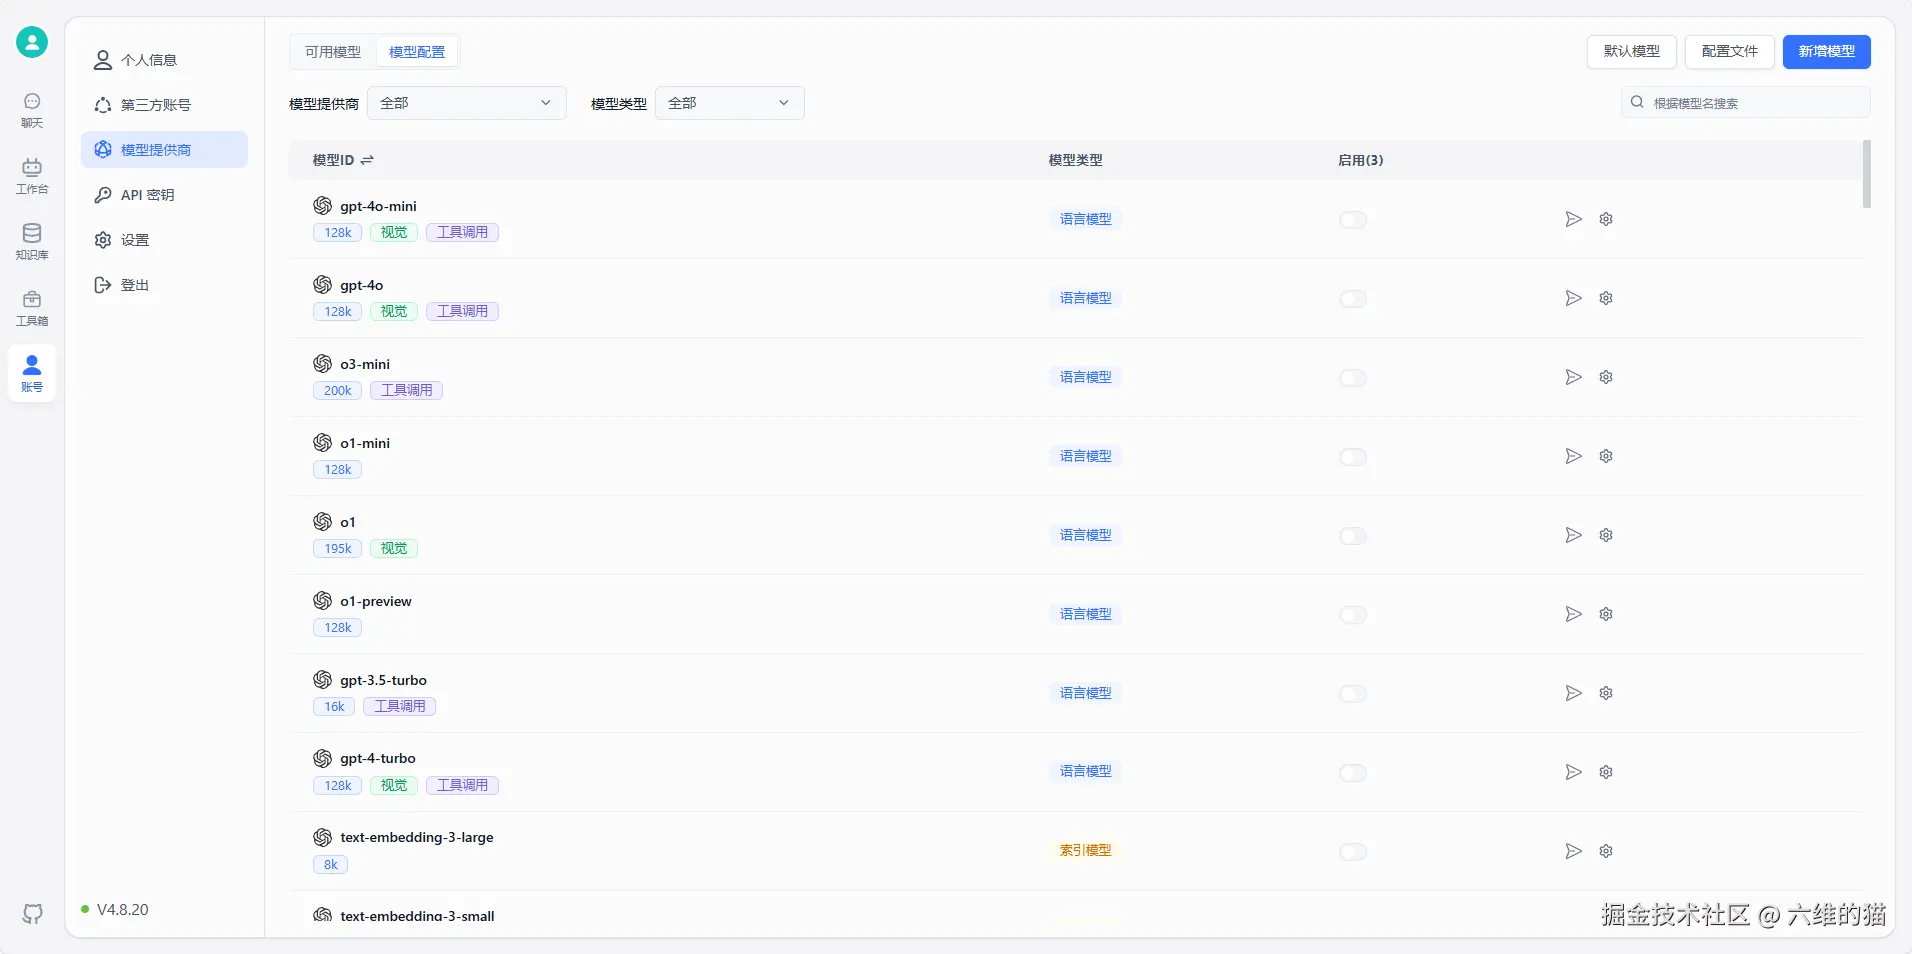
Task: Open the account (账号) sidebar section
Action: click(x=32, y=373)
